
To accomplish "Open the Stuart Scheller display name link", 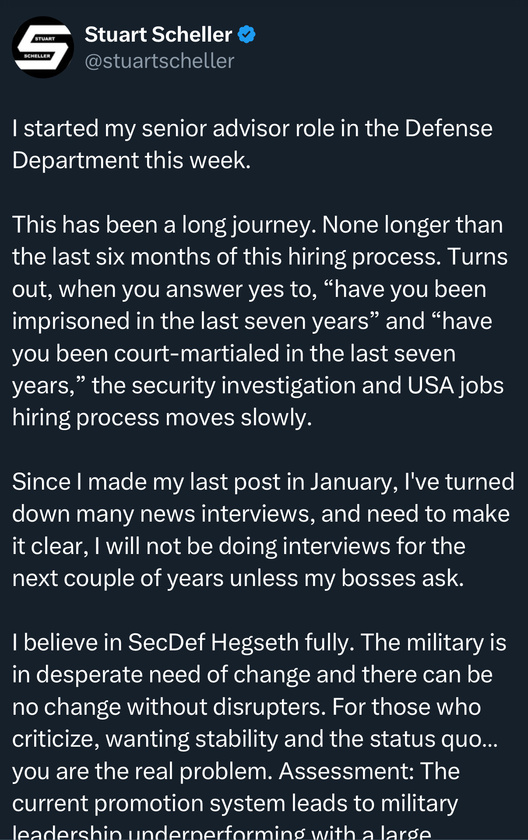I will tap(159, 35).
